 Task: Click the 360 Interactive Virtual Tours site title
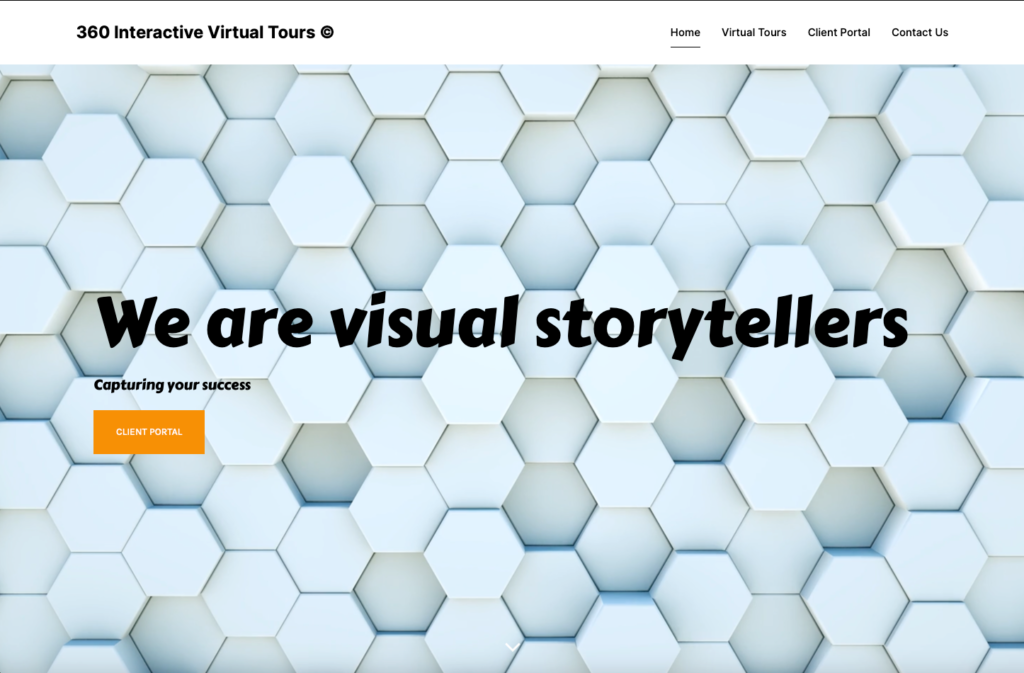tap(205, 32)
